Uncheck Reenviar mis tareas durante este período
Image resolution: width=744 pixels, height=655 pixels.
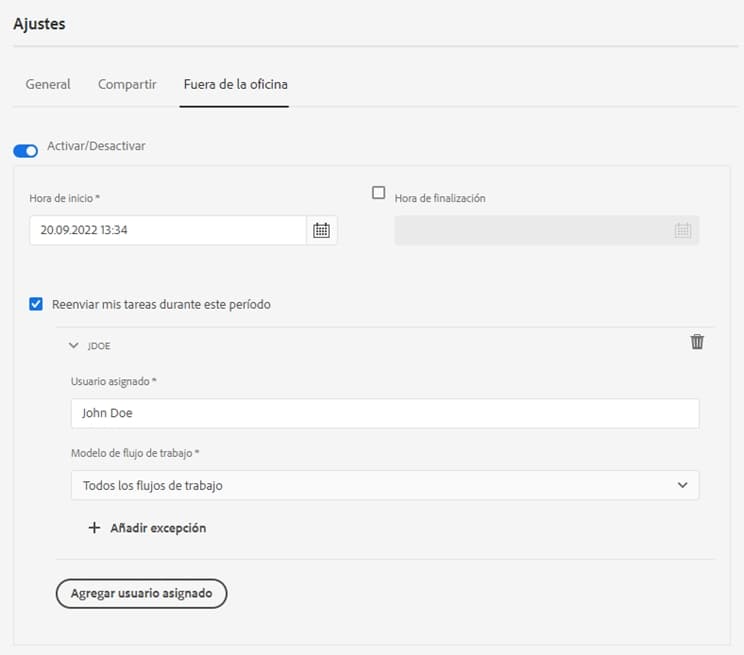coord(37,304)
